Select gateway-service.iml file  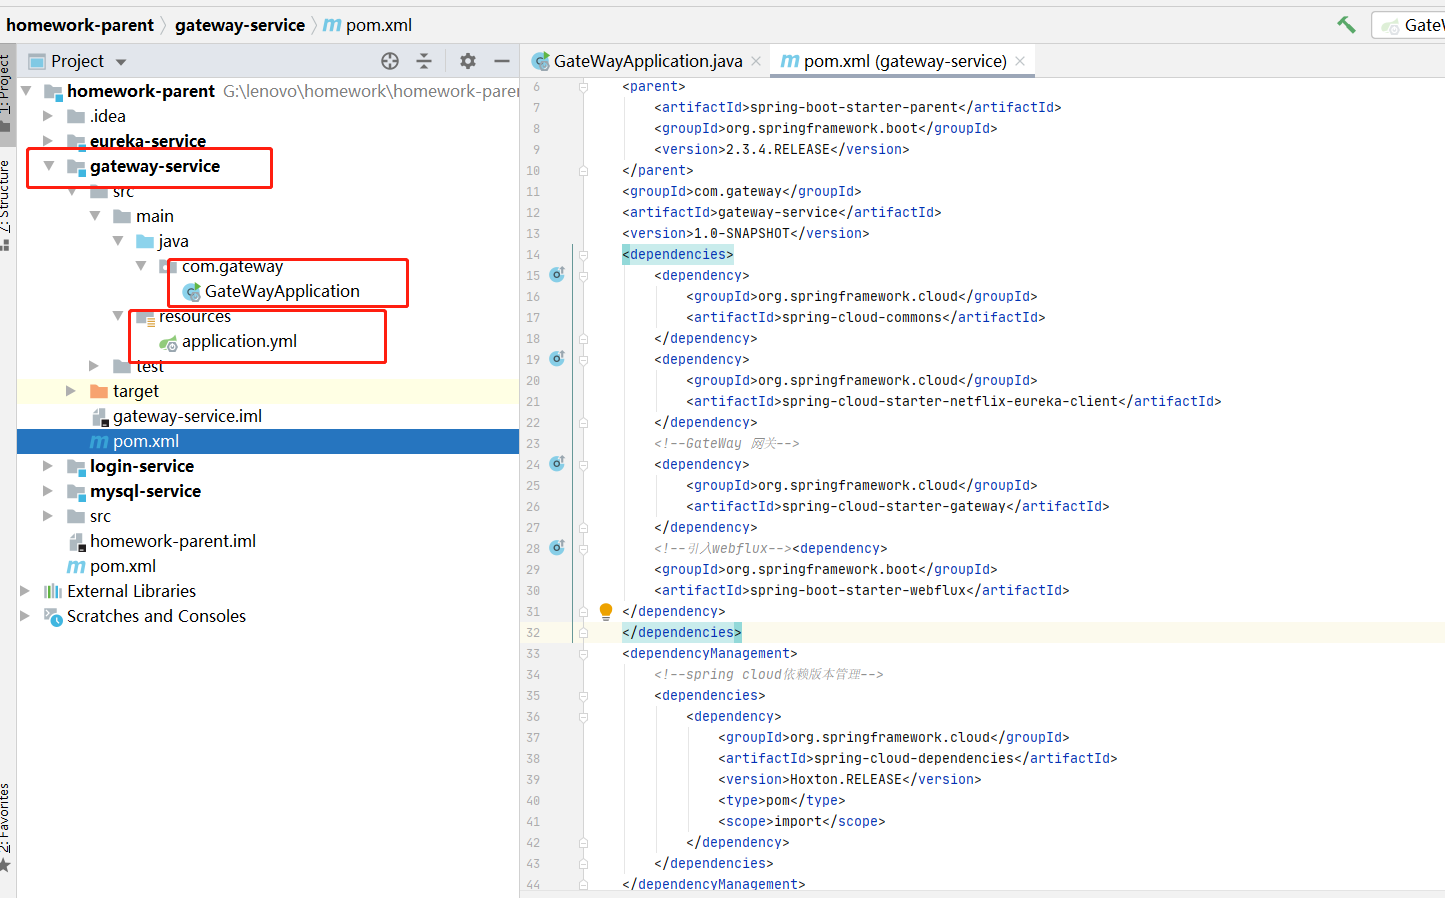(187, 416)
